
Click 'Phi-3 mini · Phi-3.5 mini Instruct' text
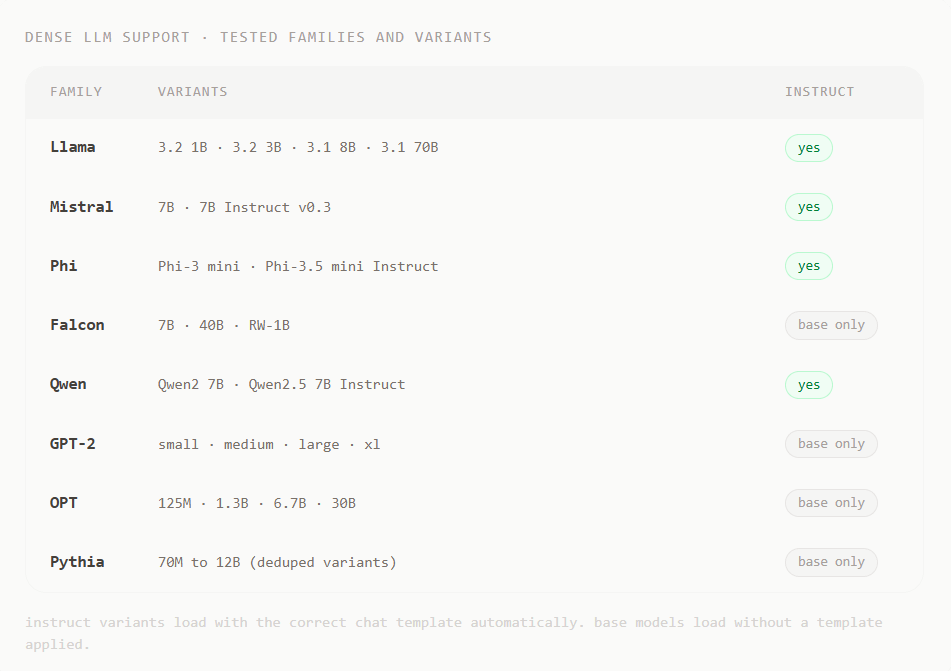coord(298,266)
